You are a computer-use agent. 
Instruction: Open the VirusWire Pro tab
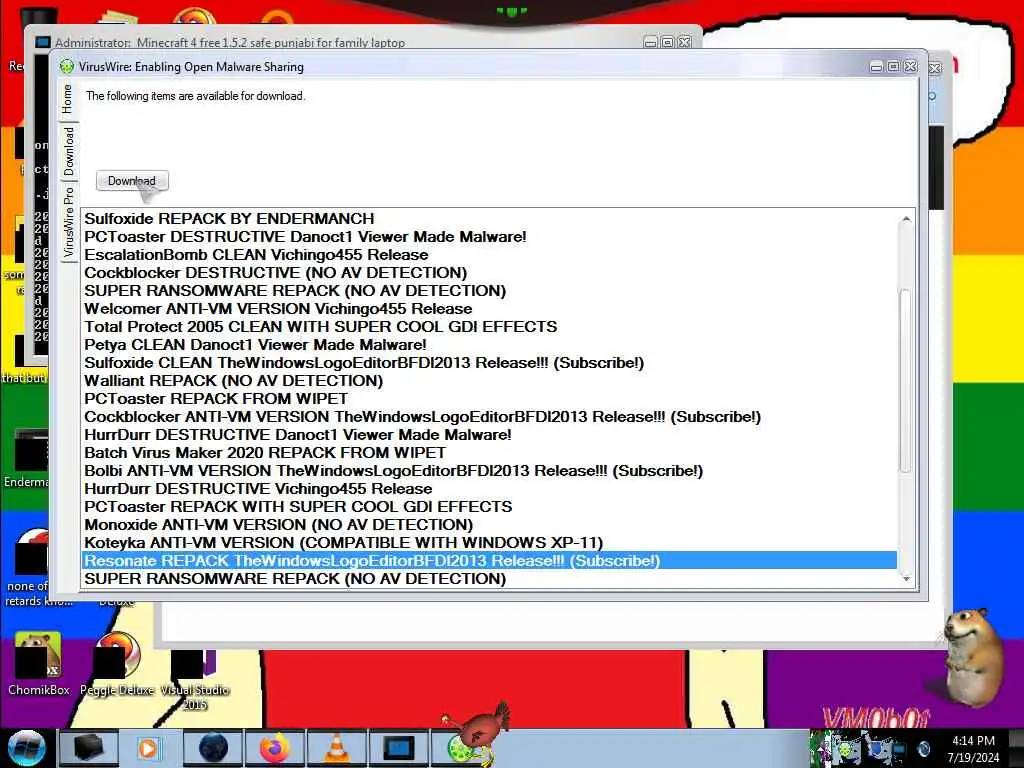68,222
